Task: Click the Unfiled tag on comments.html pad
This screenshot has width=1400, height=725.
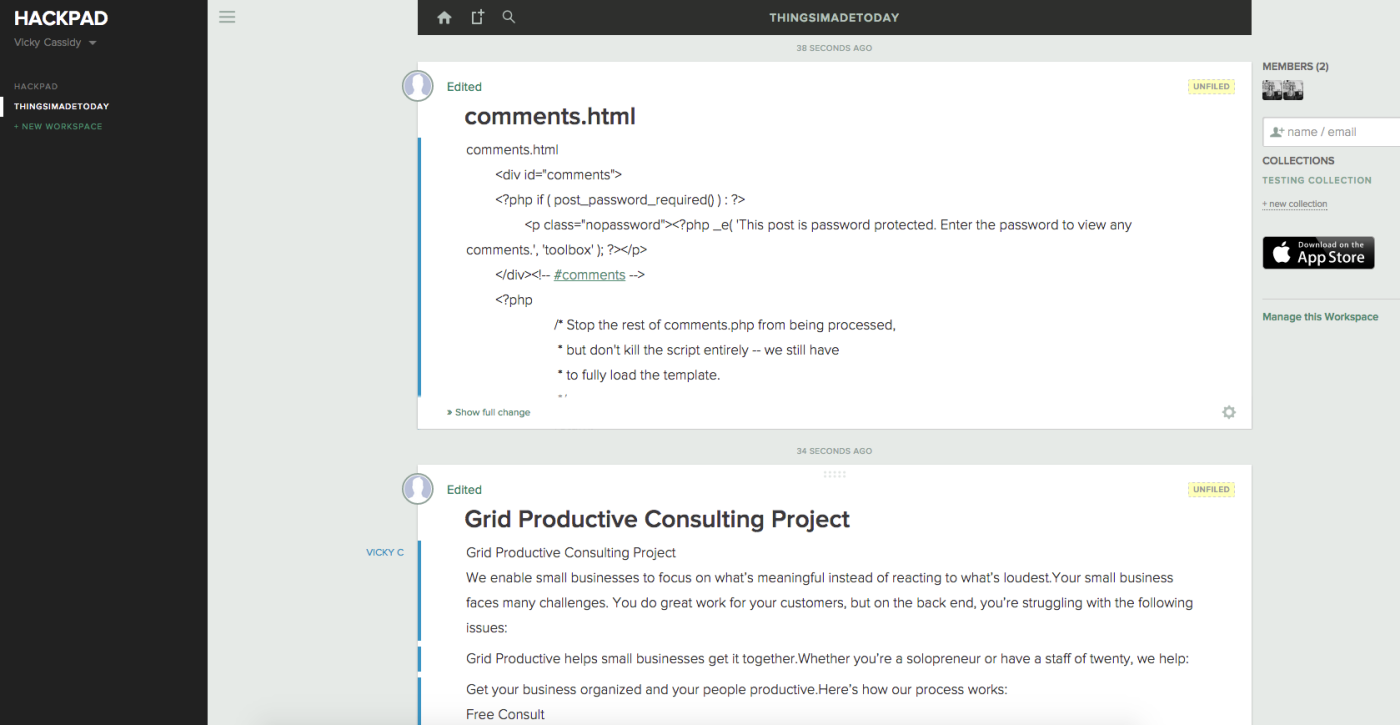Action: (1211, 87)
